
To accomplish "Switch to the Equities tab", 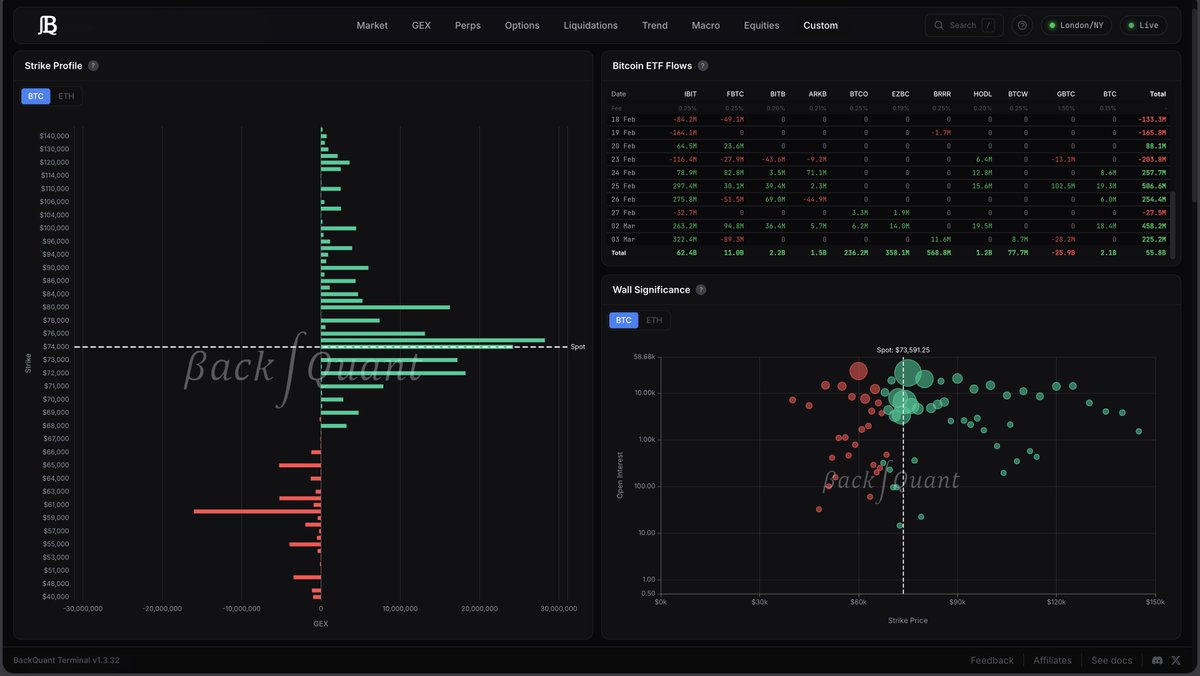I will point(761,25).
